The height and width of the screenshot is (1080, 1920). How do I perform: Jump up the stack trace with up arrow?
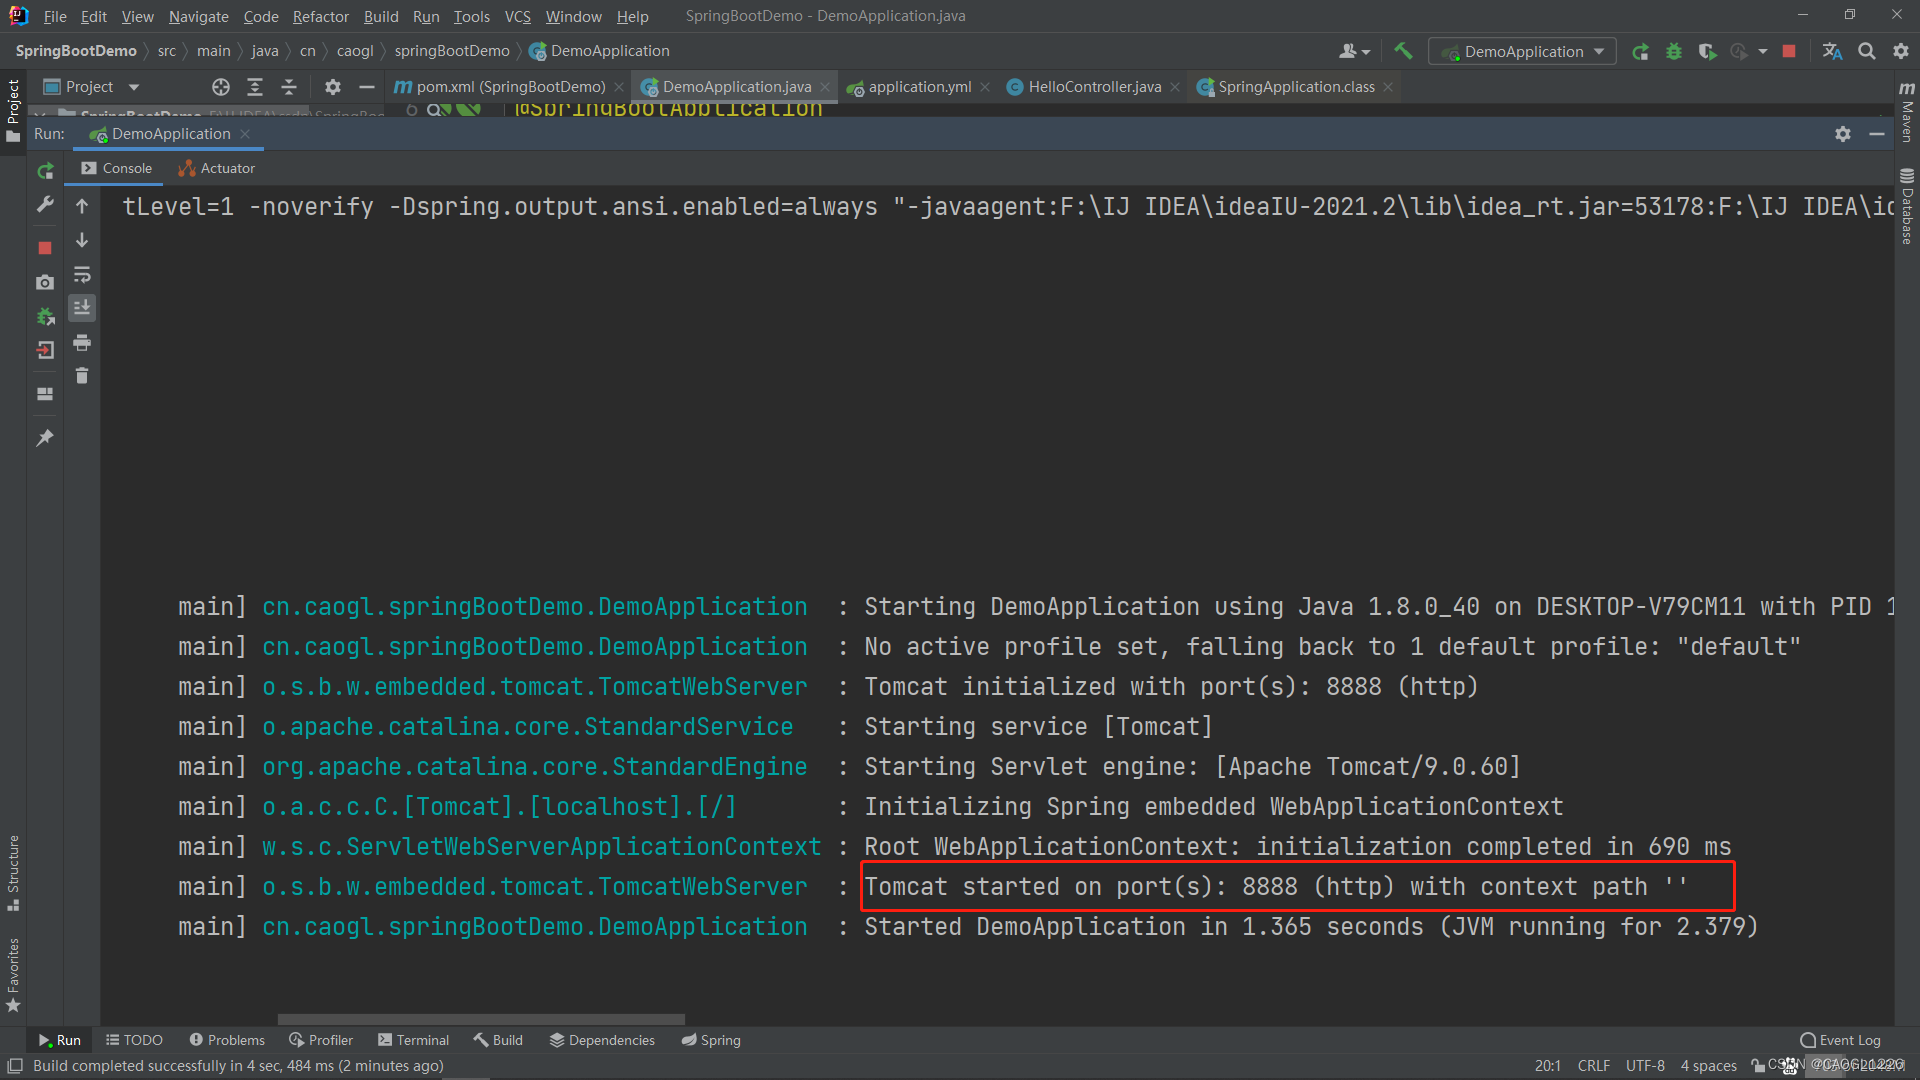click(x=82, y=206)
